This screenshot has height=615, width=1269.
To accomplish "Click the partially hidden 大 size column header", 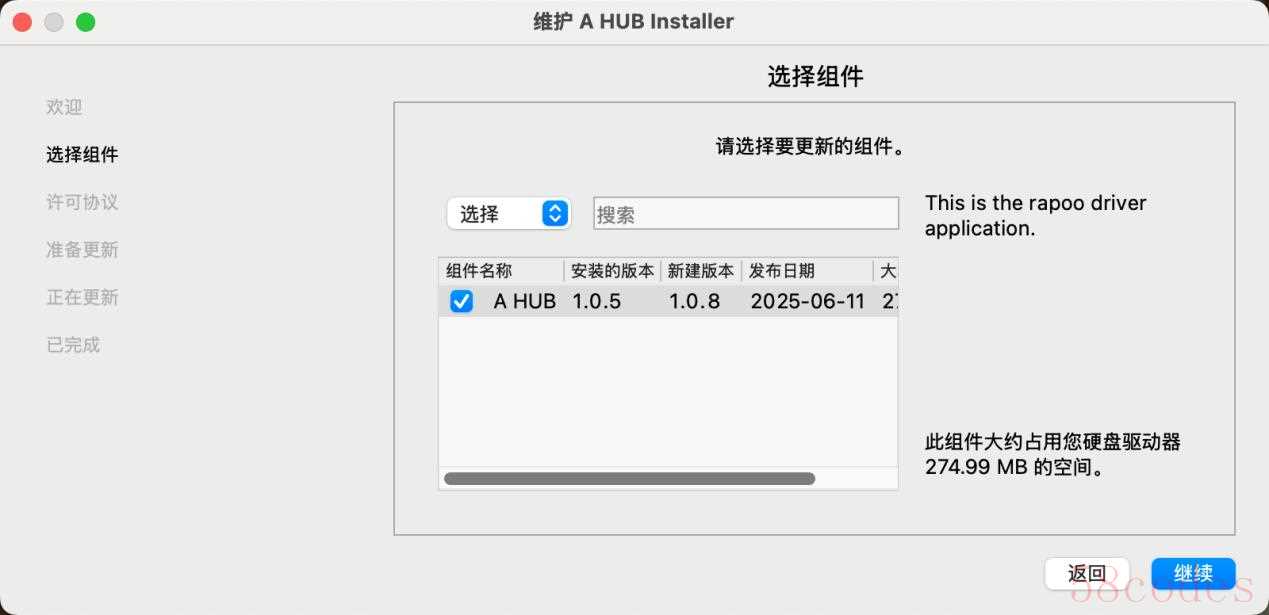I will click(886, 271).
